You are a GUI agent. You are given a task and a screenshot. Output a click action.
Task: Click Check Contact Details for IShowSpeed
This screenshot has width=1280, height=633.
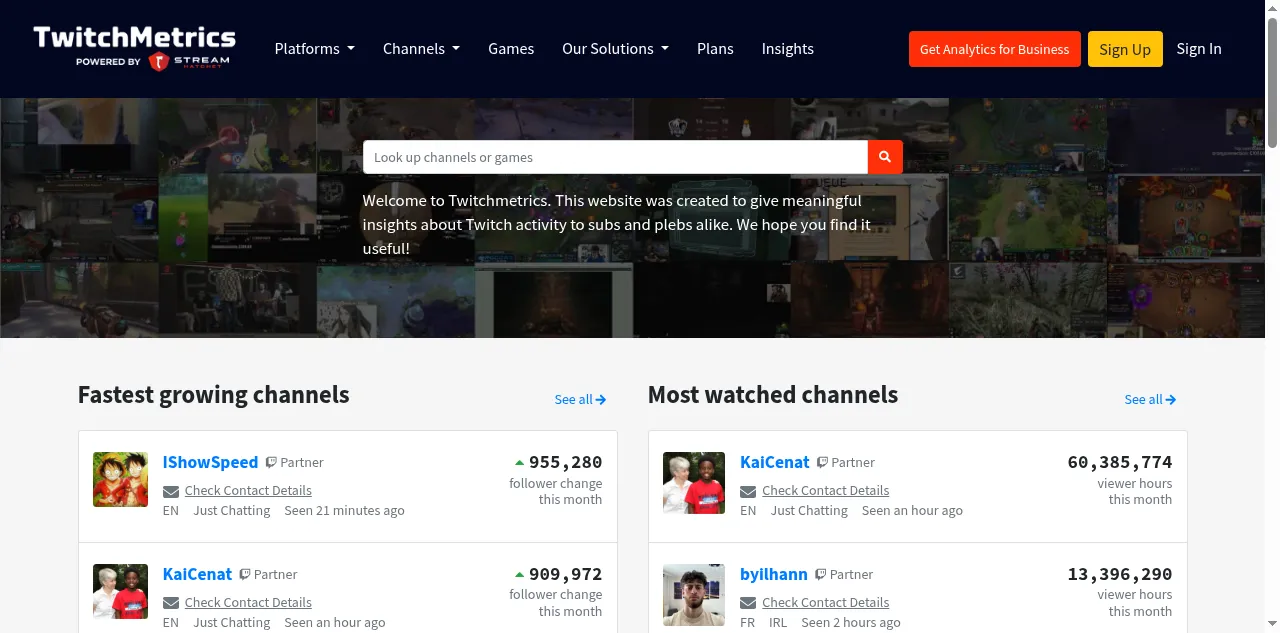[248, 490]
